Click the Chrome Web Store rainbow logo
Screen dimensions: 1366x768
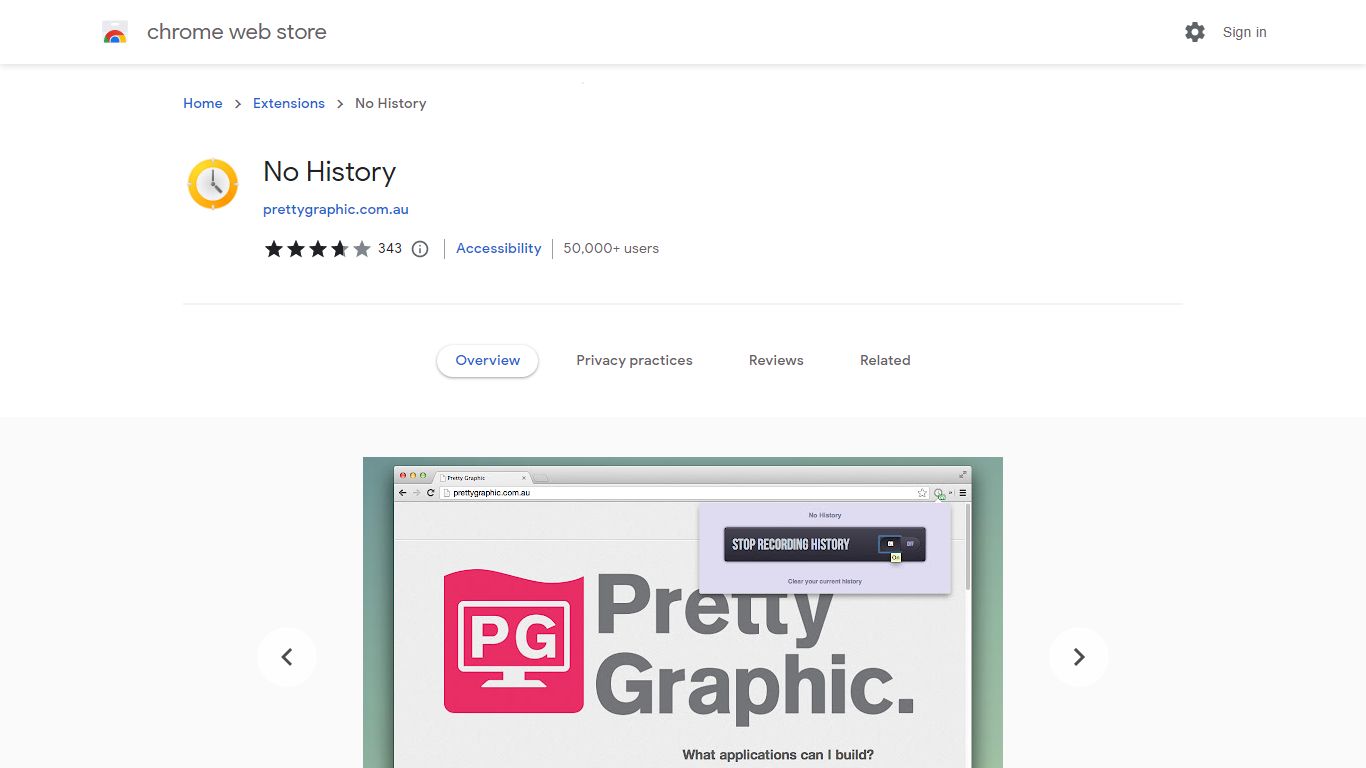click(x=115, y=32)
